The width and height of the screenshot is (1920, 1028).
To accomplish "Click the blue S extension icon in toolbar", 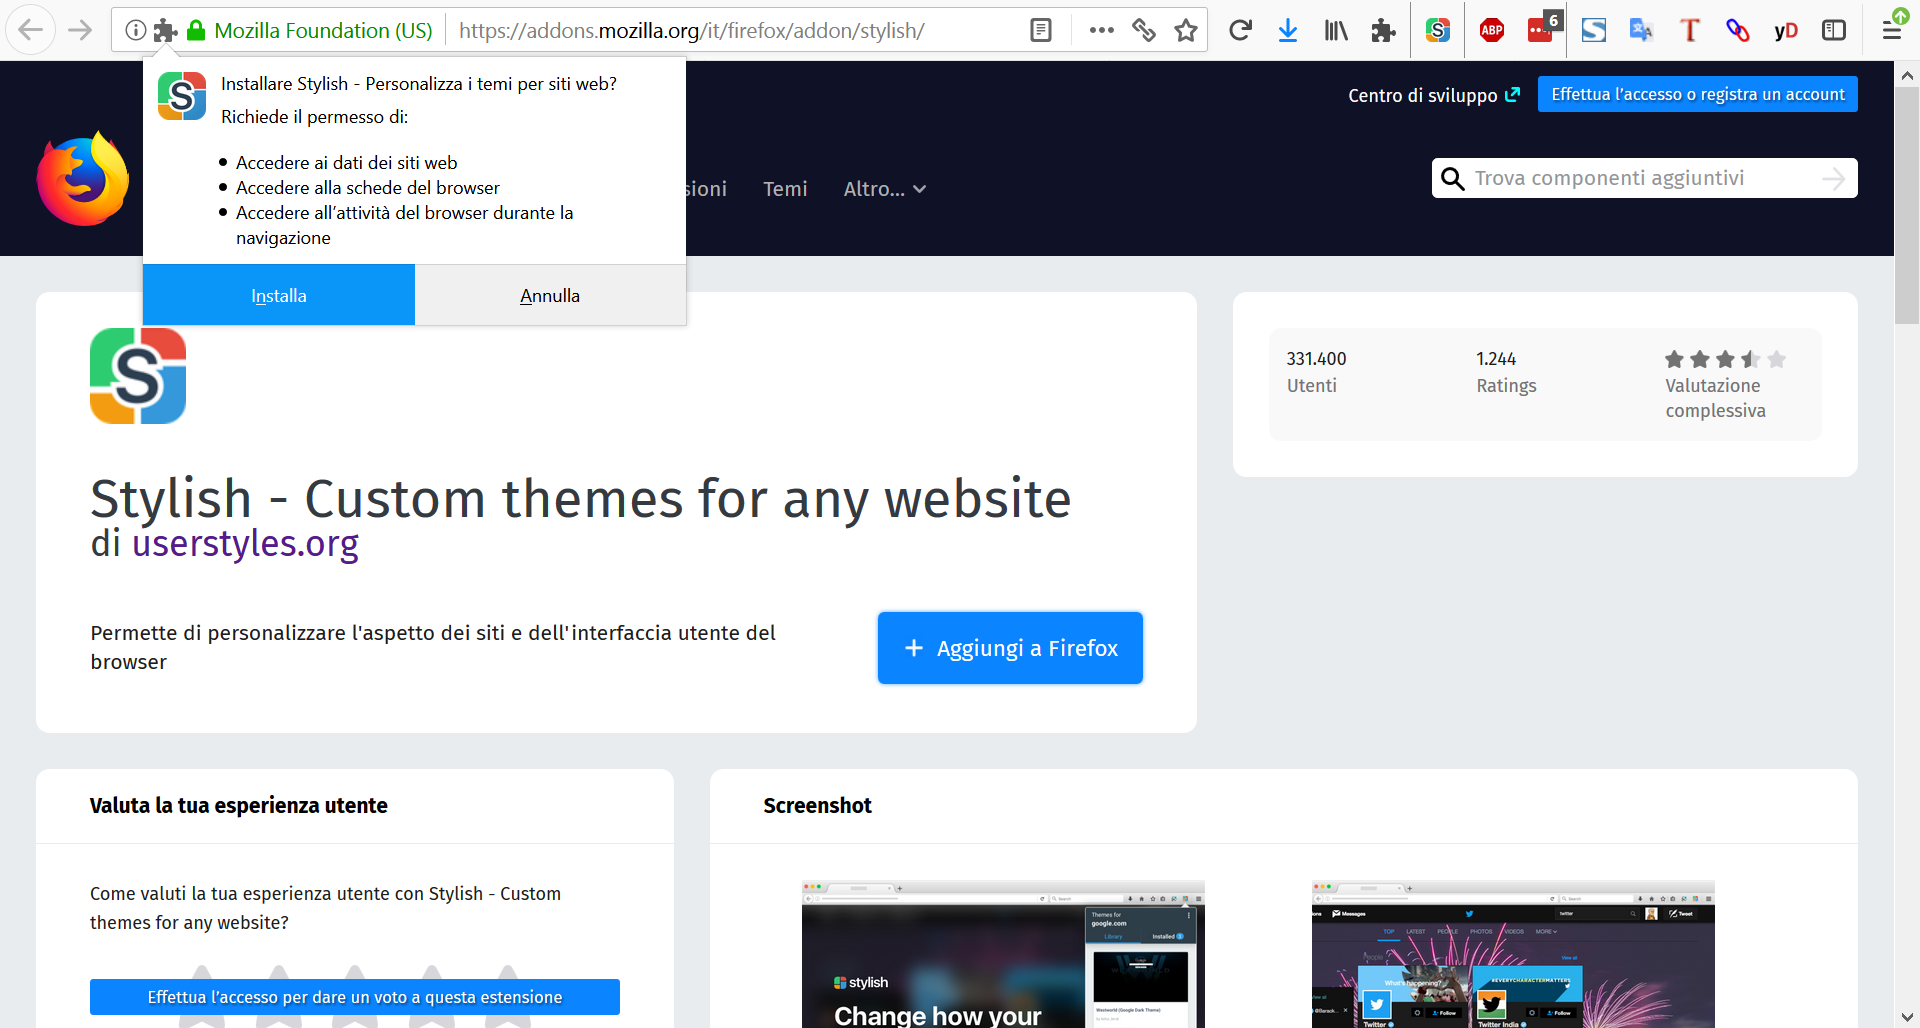I will pyautogui.click(x=1594, y=30).
